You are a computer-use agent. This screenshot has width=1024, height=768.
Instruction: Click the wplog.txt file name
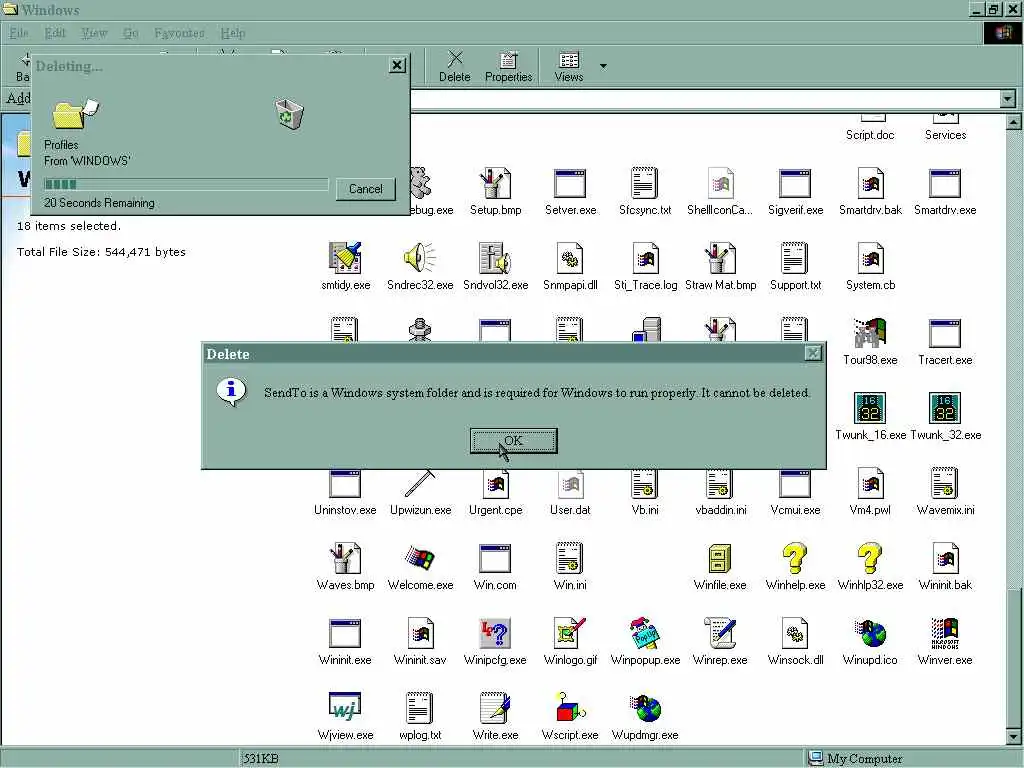click(x=420, y=735)
